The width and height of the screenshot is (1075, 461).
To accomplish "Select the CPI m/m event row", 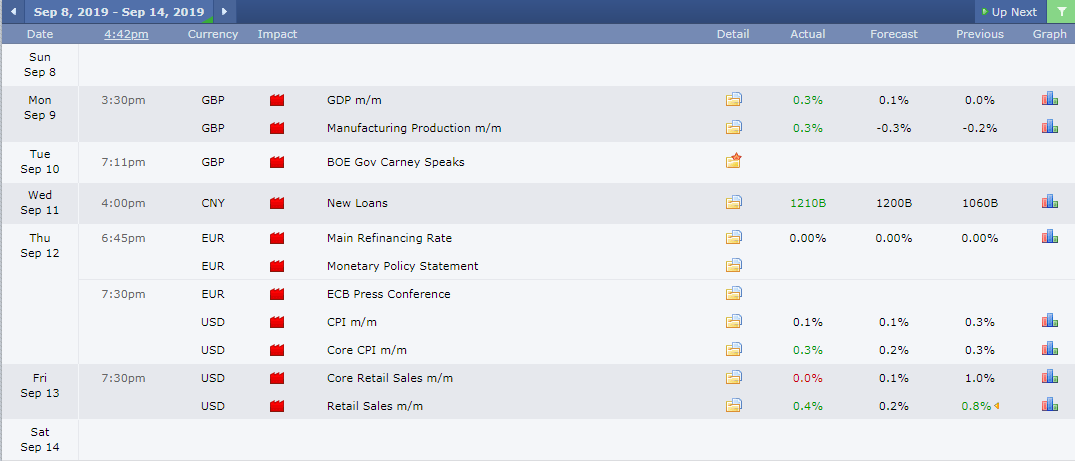I will (351, 322).
